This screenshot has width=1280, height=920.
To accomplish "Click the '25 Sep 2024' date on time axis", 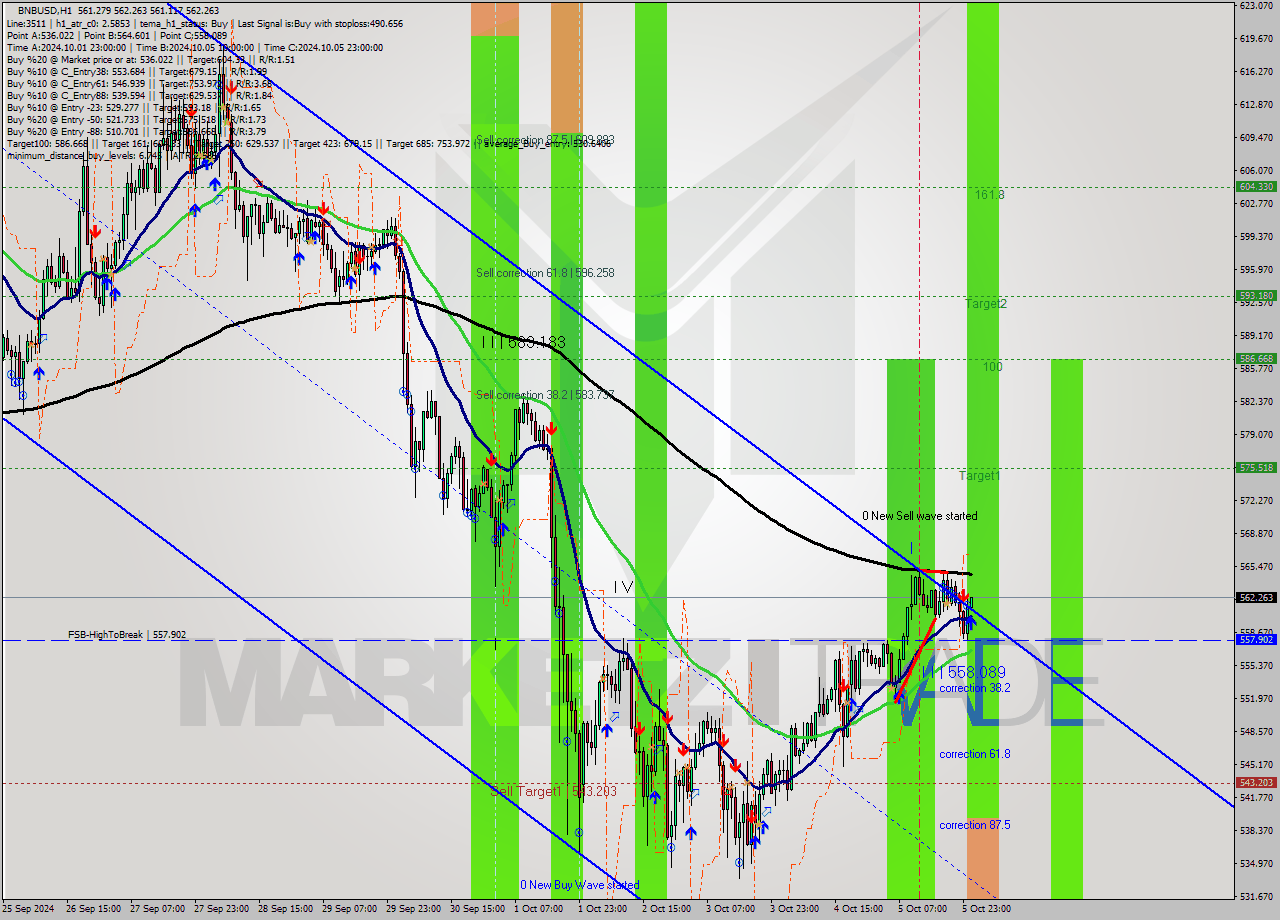I will point(28,909).
